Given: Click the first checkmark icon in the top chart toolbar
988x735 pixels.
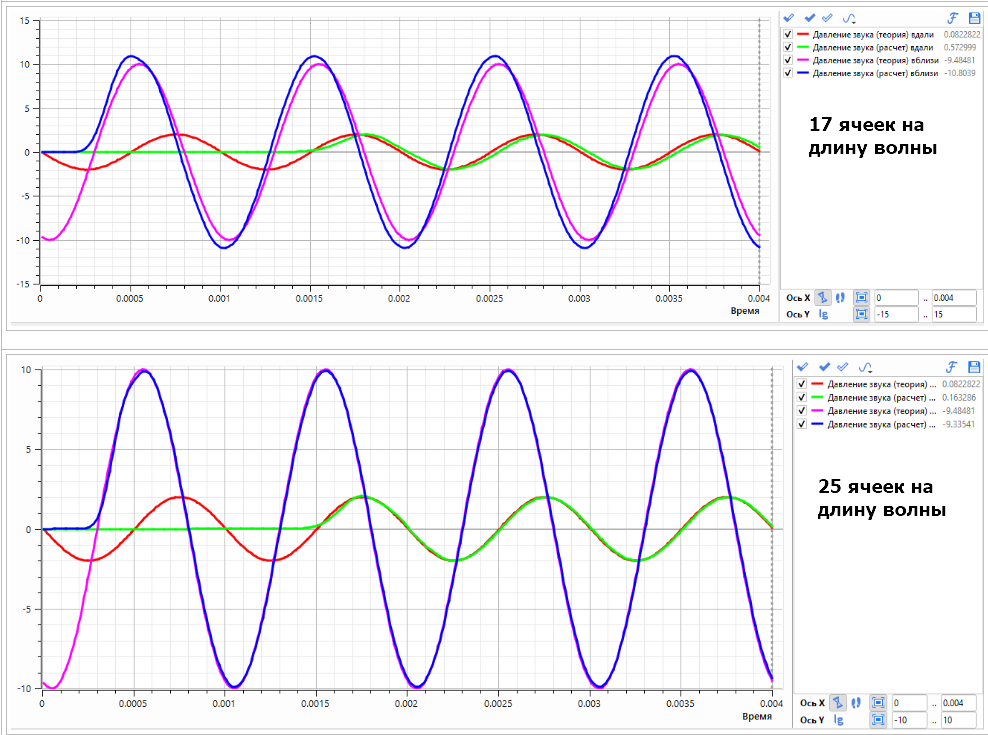Looking at the screenshot, I should pos(789,18).
